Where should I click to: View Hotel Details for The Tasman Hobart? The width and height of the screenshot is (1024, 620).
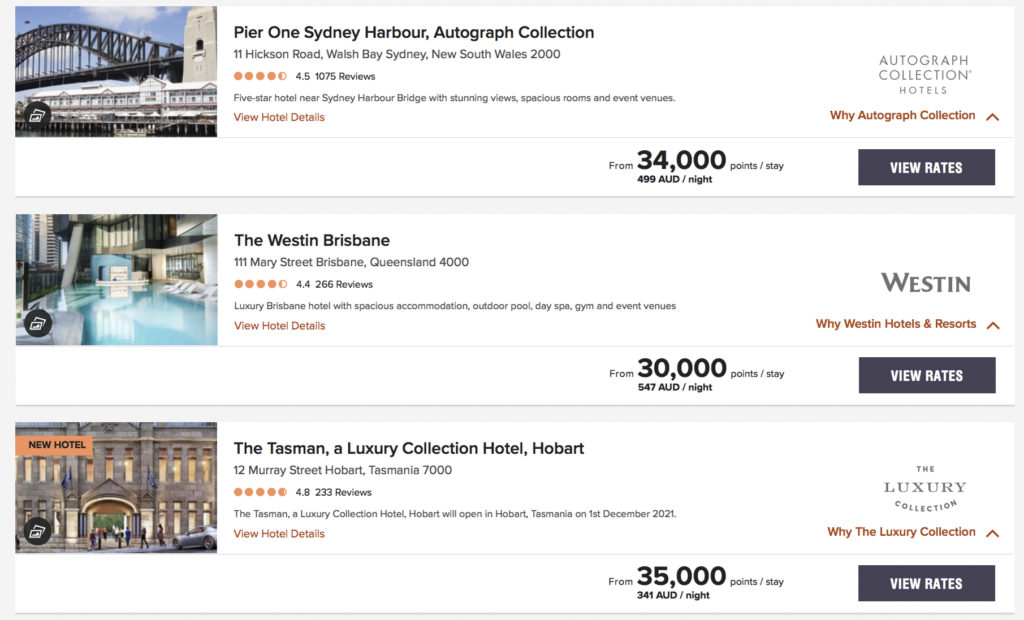click(x=278, y=533)
